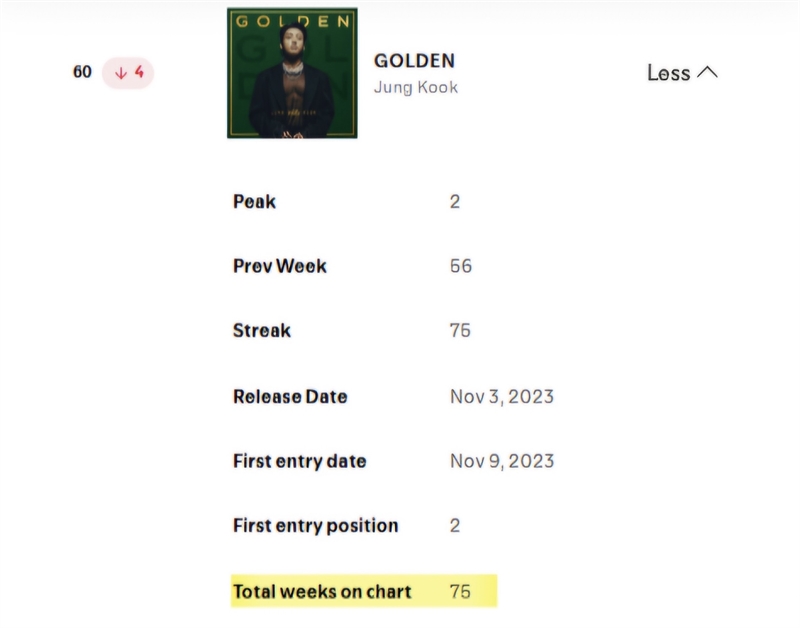Select the Peak label
The height and width of the screenshot is (628, 800).
[254, 201]
